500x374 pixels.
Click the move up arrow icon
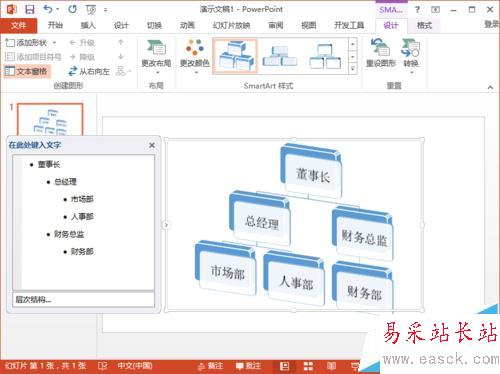click(x=121, y=42)
